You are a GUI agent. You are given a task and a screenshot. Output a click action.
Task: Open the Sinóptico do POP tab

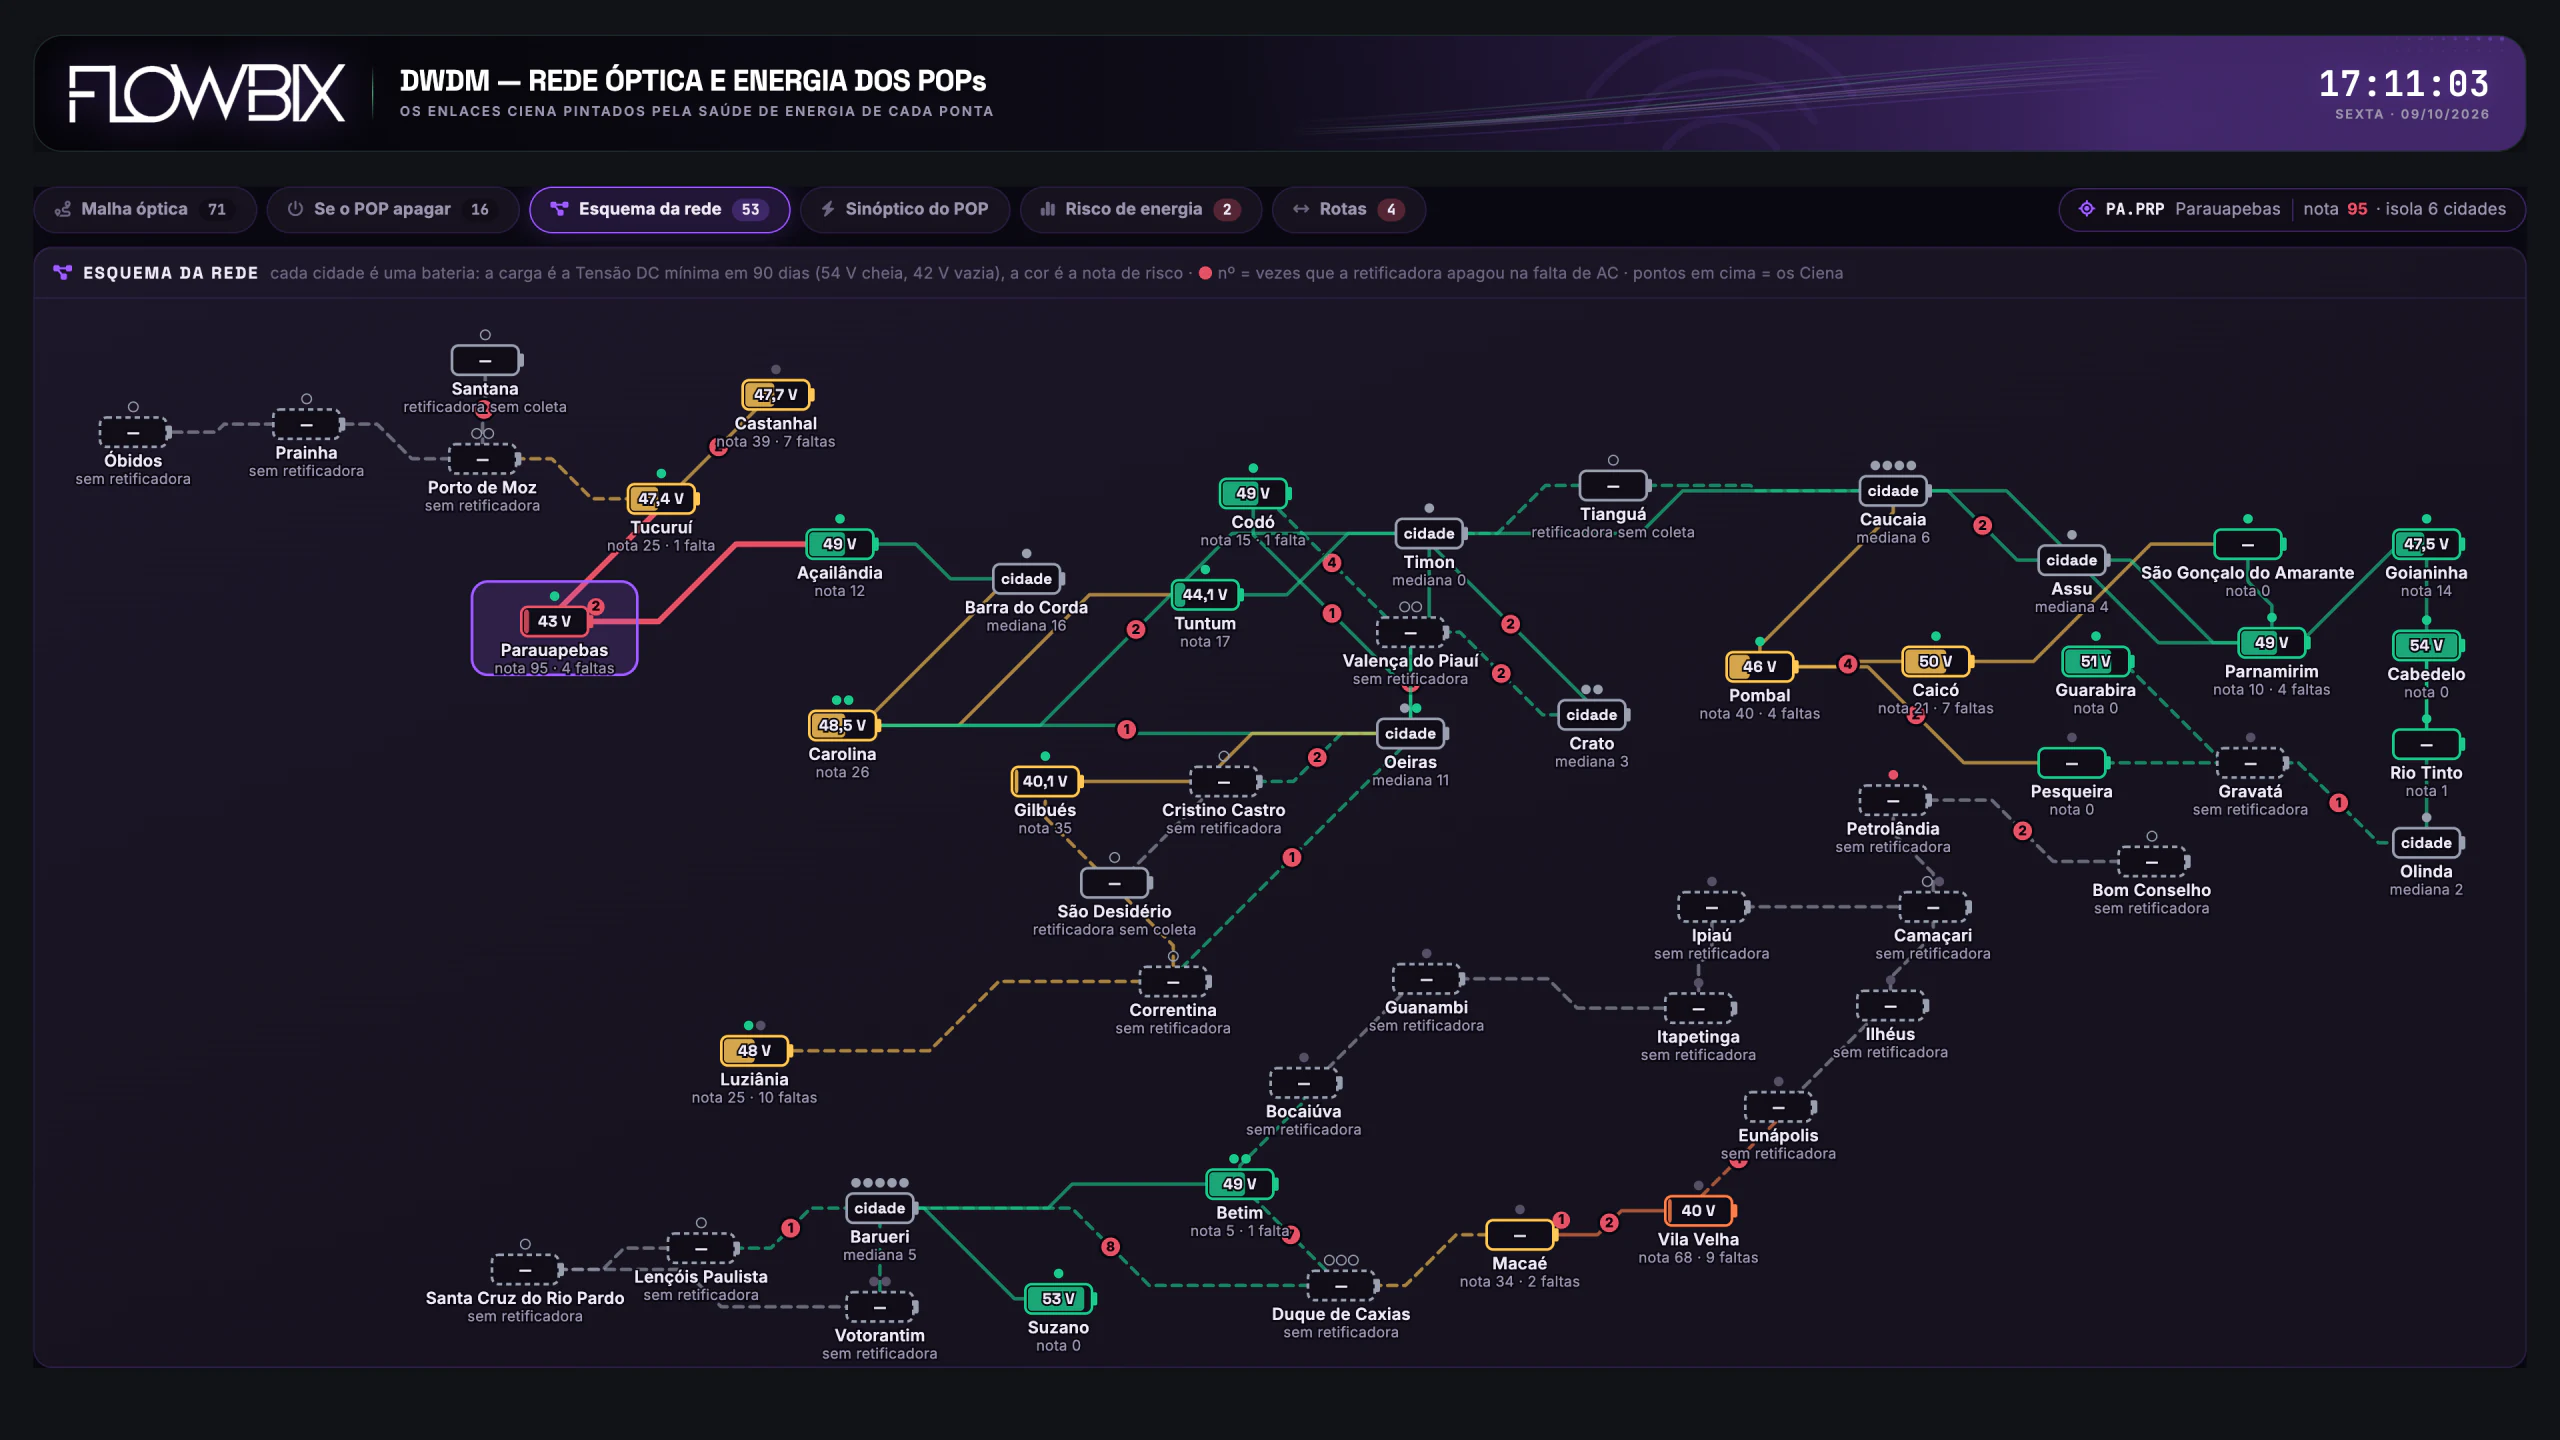pos(905,209)
